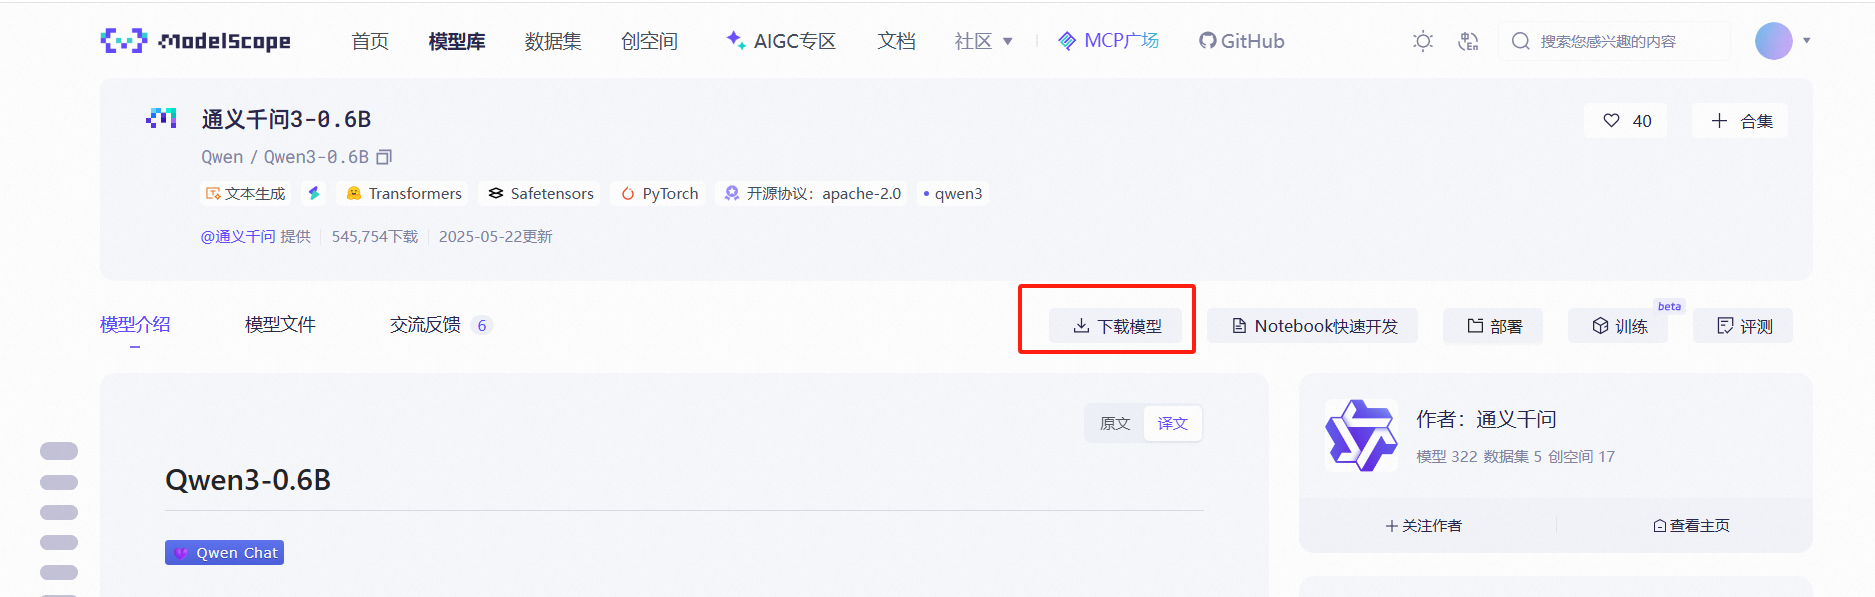Add the model to a 合集 collection

pyautogui.click(x=1741, y=121)
